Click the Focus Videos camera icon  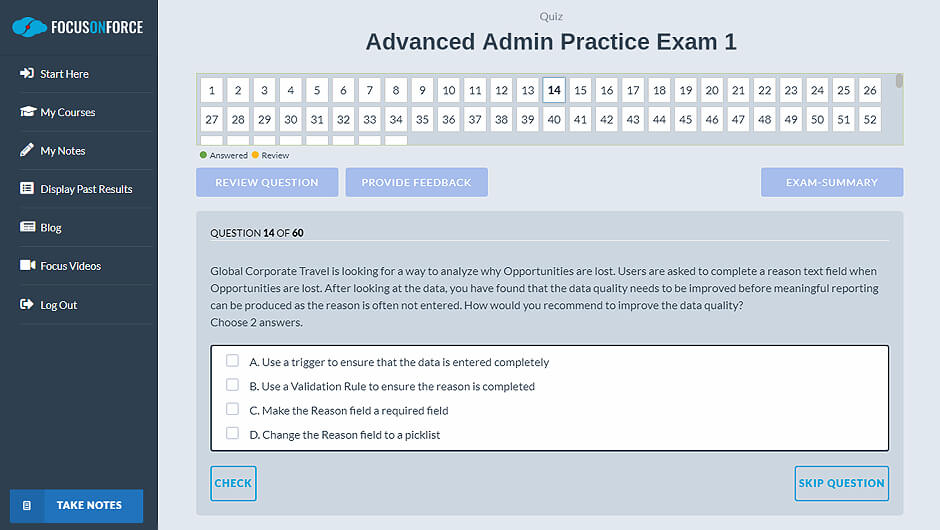coord(27,266)
